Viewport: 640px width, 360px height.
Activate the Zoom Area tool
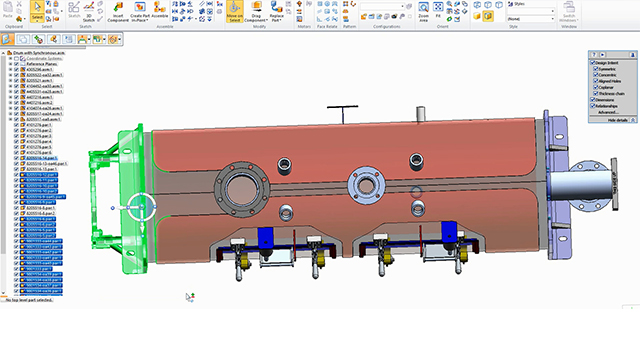click(423, 12)
